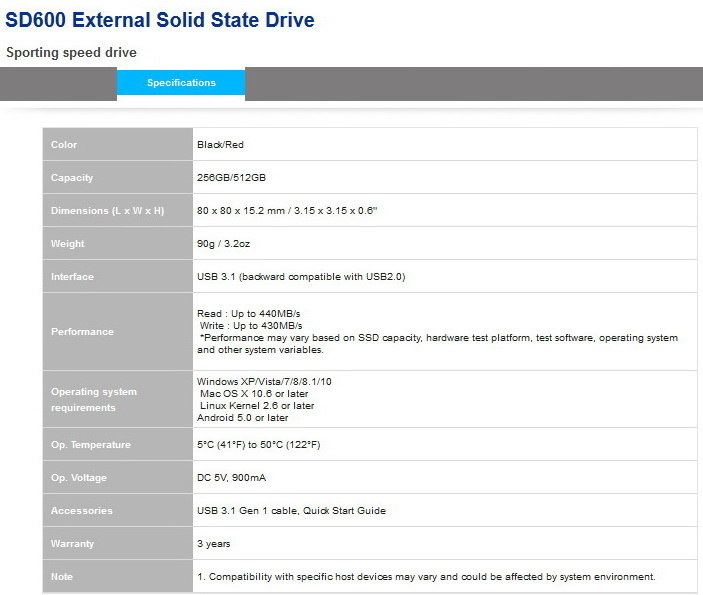Select the Capacity row label
The image size is (703, 595).
coord(72,178)
